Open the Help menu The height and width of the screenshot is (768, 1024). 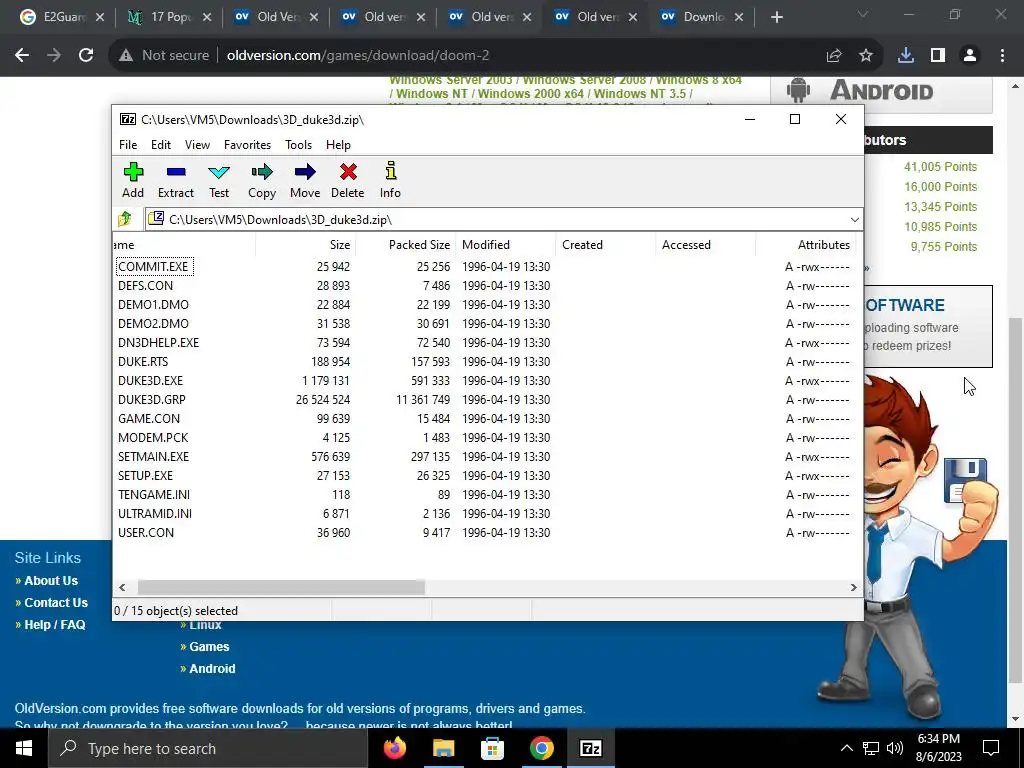pyautogui.click(x=338, y=145)
